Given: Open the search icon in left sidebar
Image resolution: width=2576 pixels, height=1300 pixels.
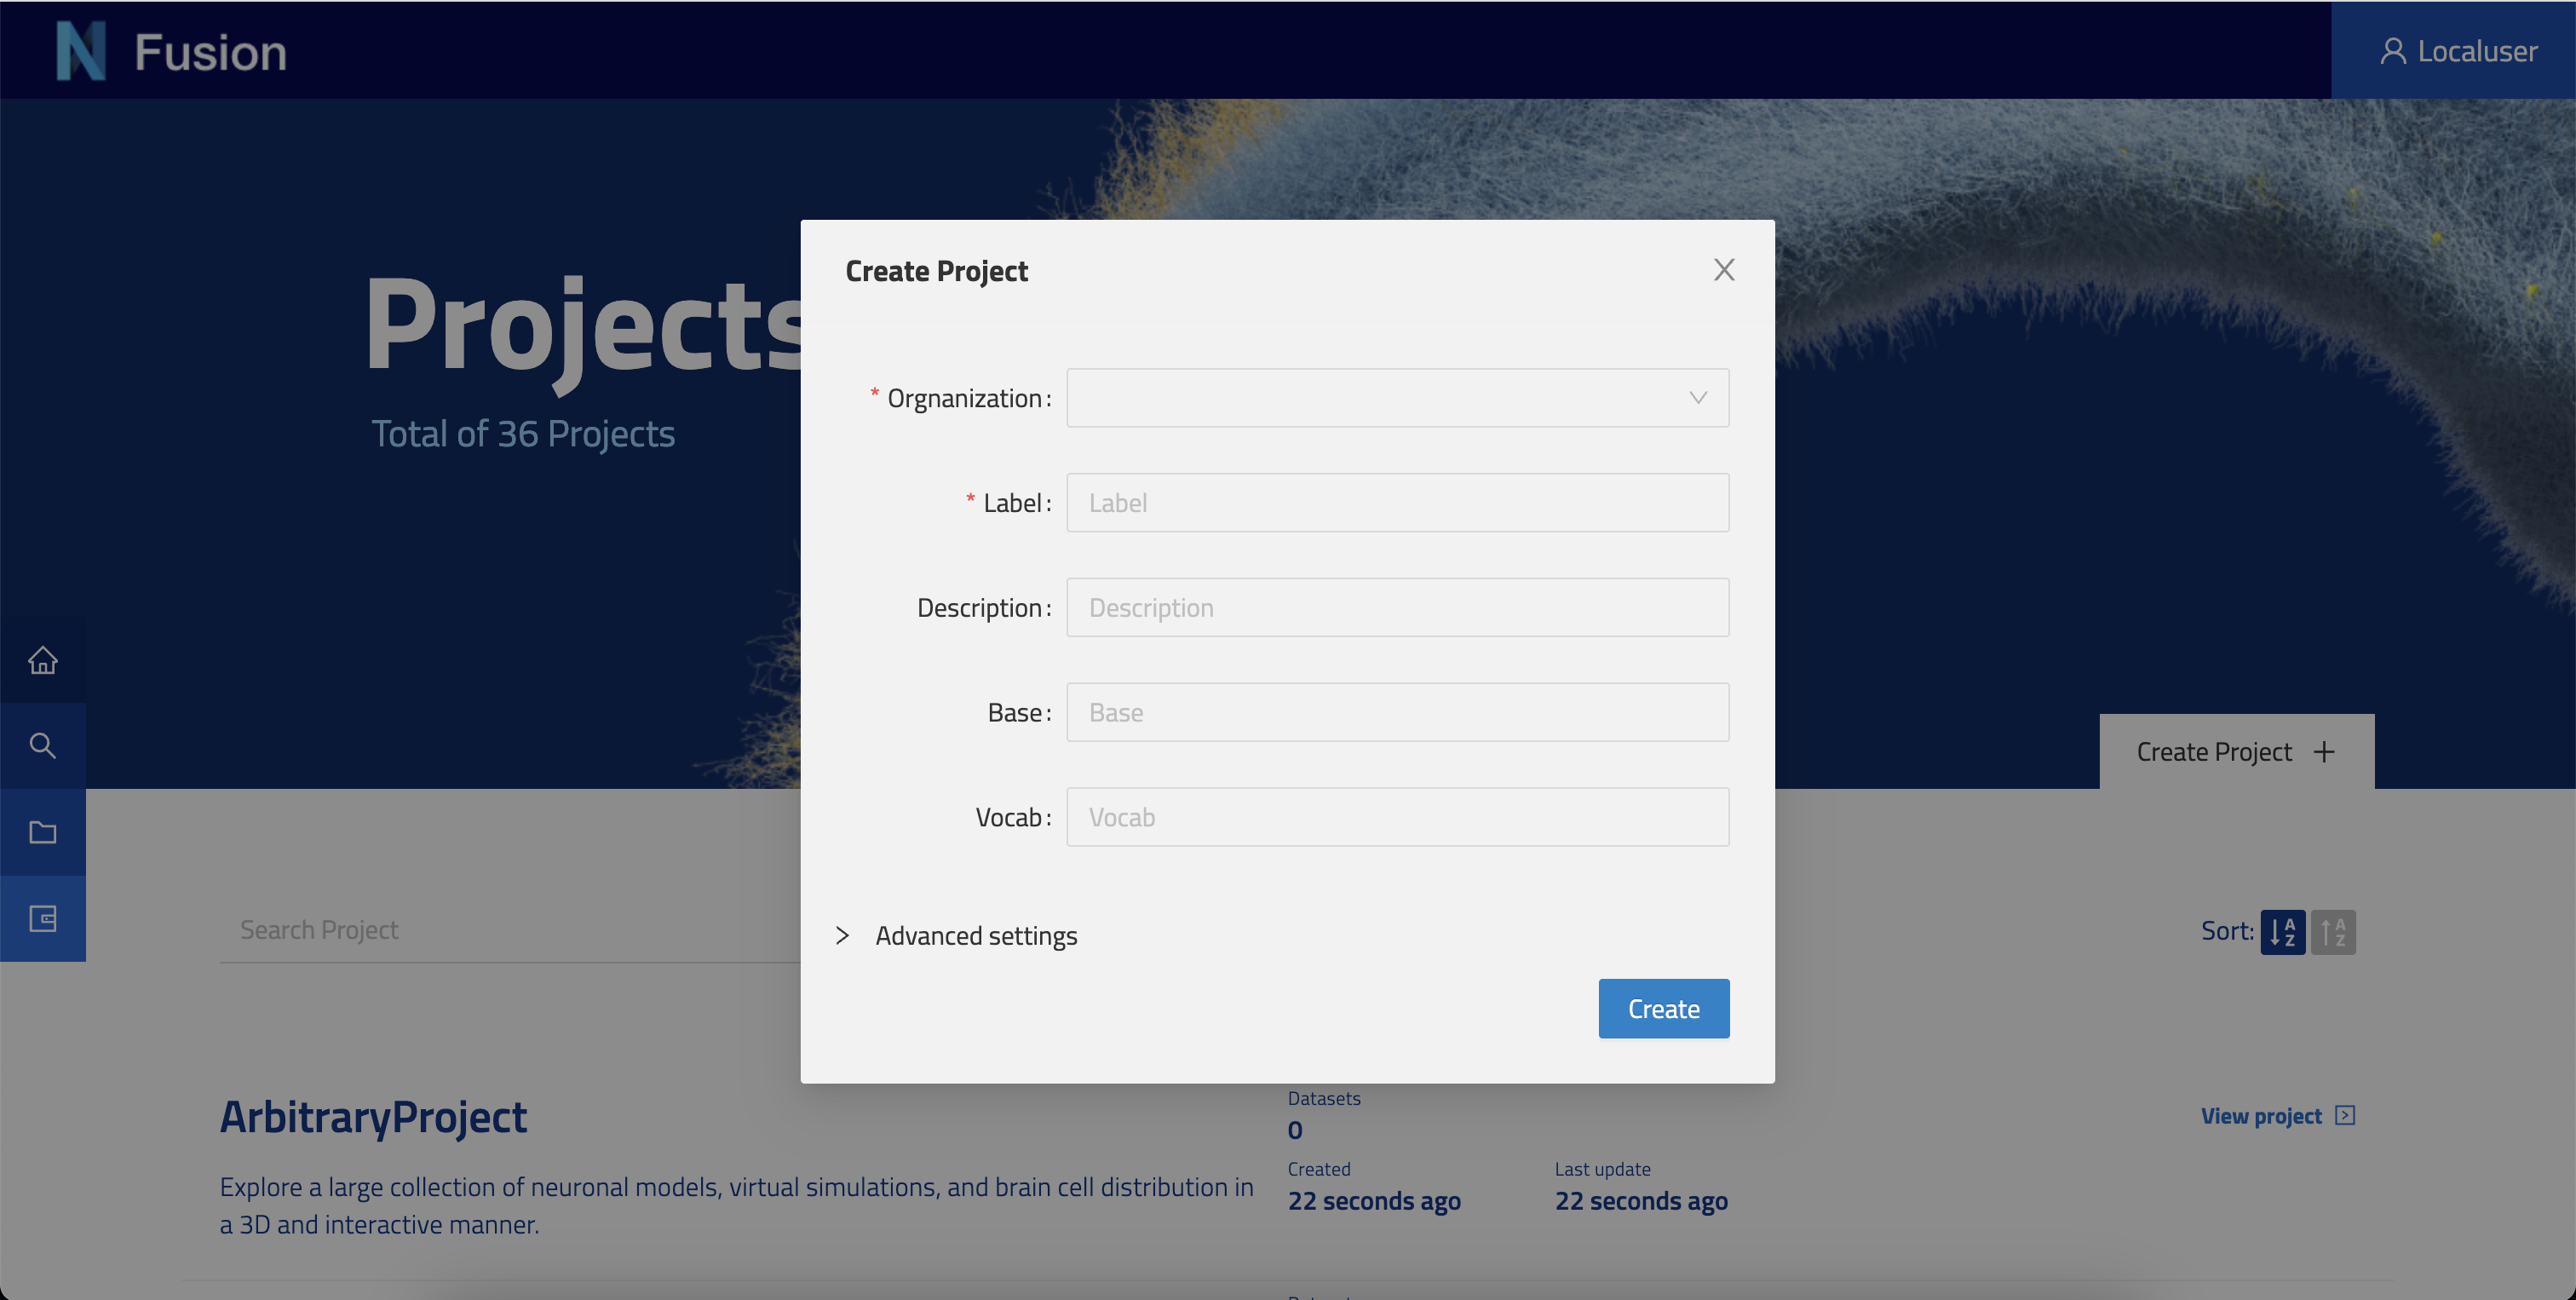Looking at the screenshot, I should coord(42,746).
